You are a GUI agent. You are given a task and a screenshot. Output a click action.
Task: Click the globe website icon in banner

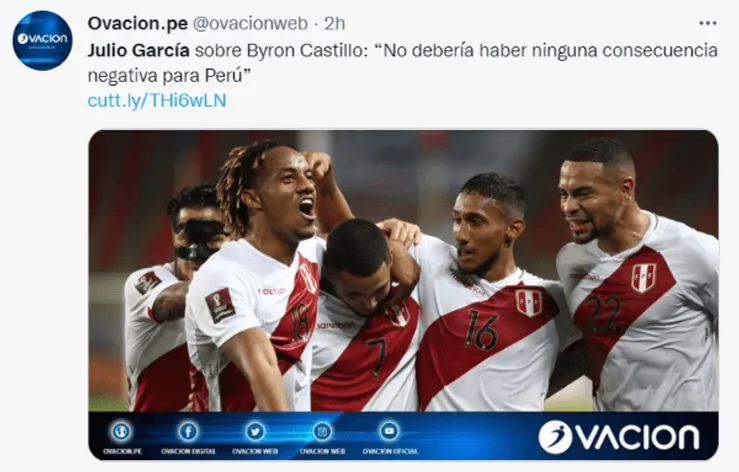click(121, 431)
